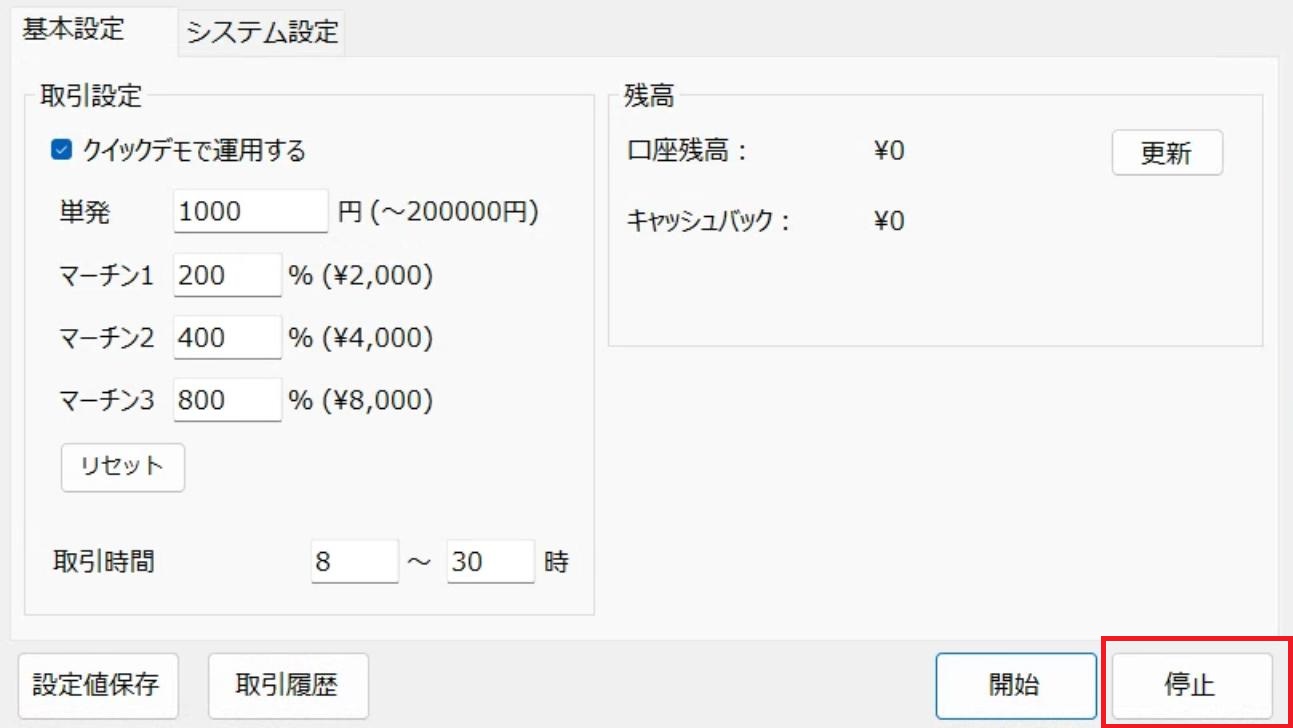Click the 口座残高 ¥0 value
The image size is (1293, 728).
point(889,151)
